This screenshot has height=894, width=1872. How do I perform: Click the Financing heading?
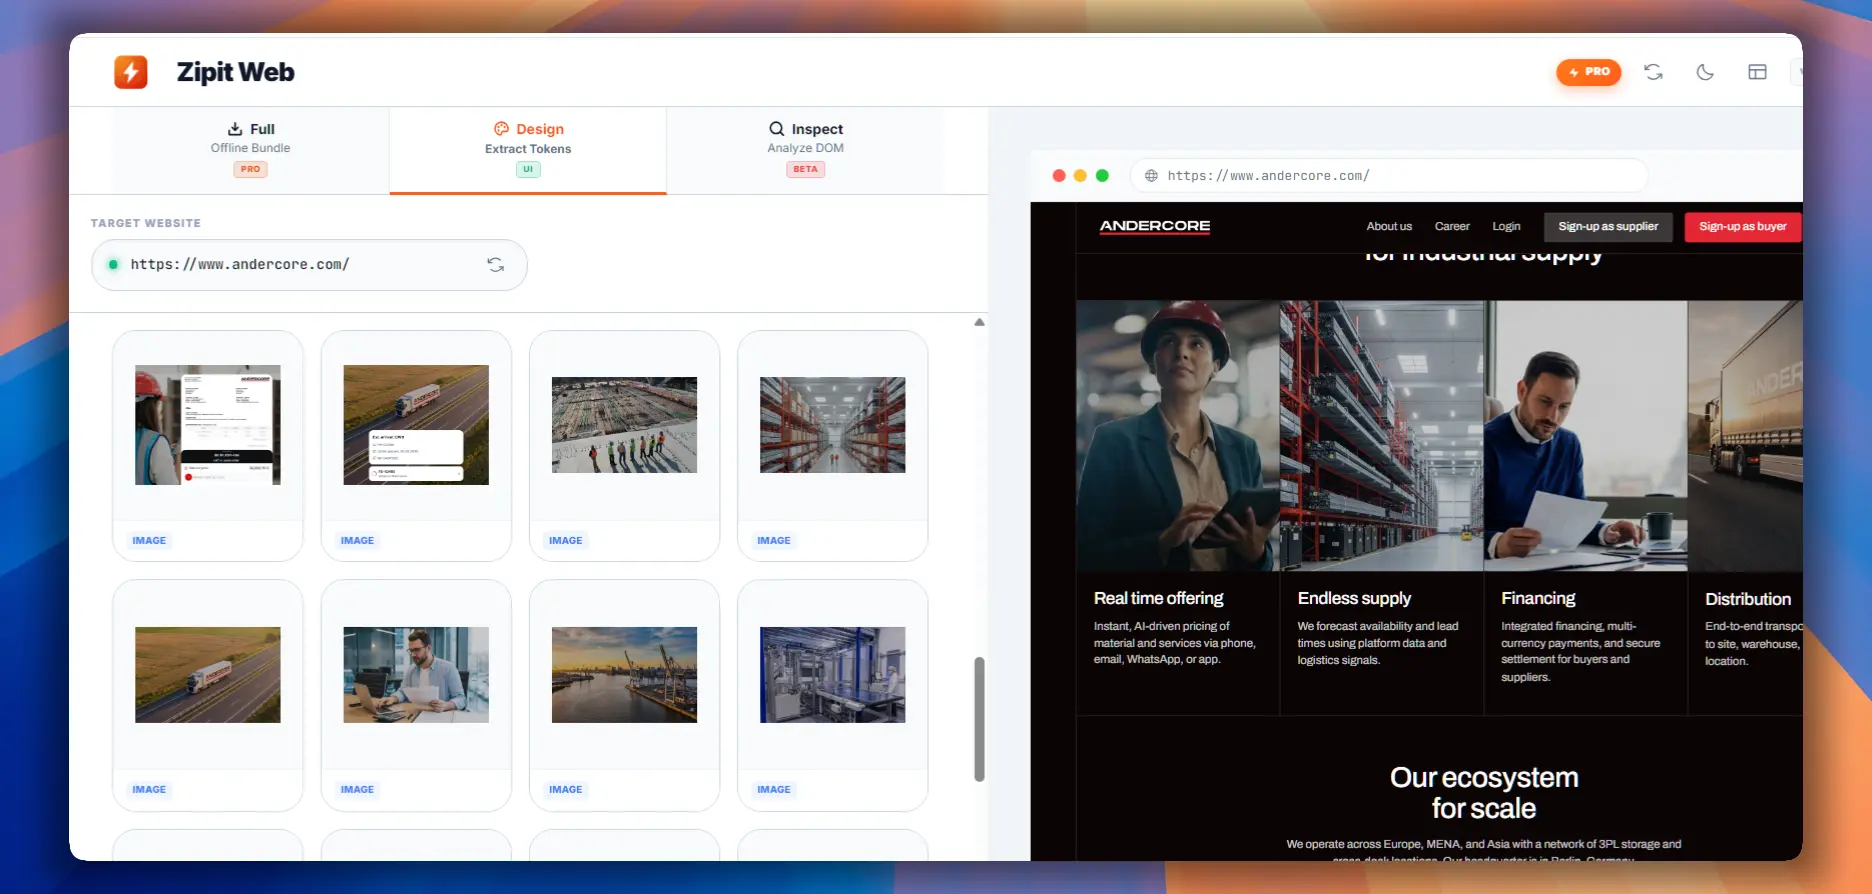[x=1538, y=598]
